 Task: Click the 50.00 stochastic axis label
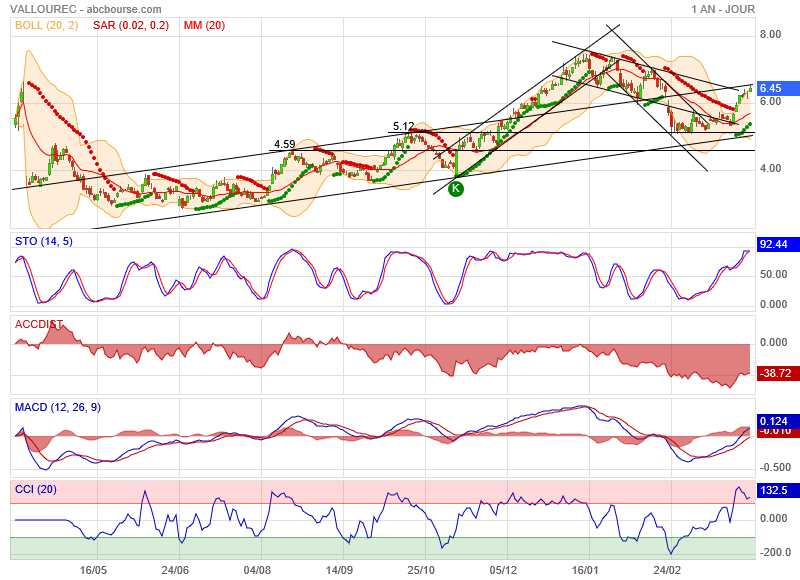click(773, 274)
